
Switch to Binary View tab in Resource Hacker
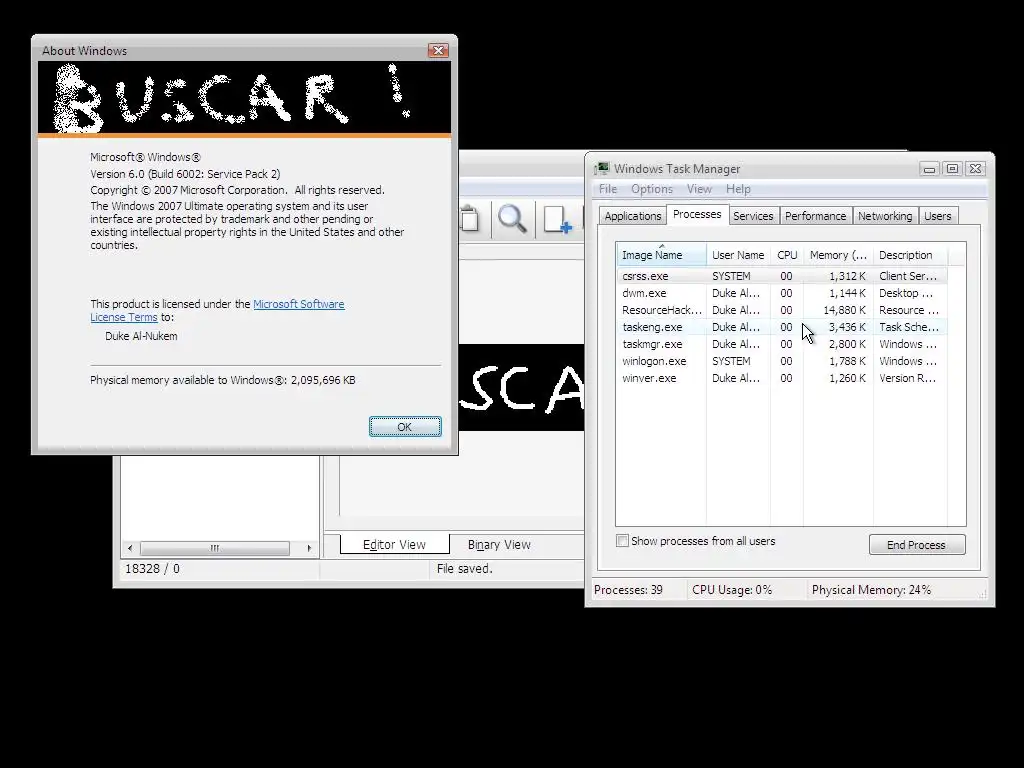(499, 544)
